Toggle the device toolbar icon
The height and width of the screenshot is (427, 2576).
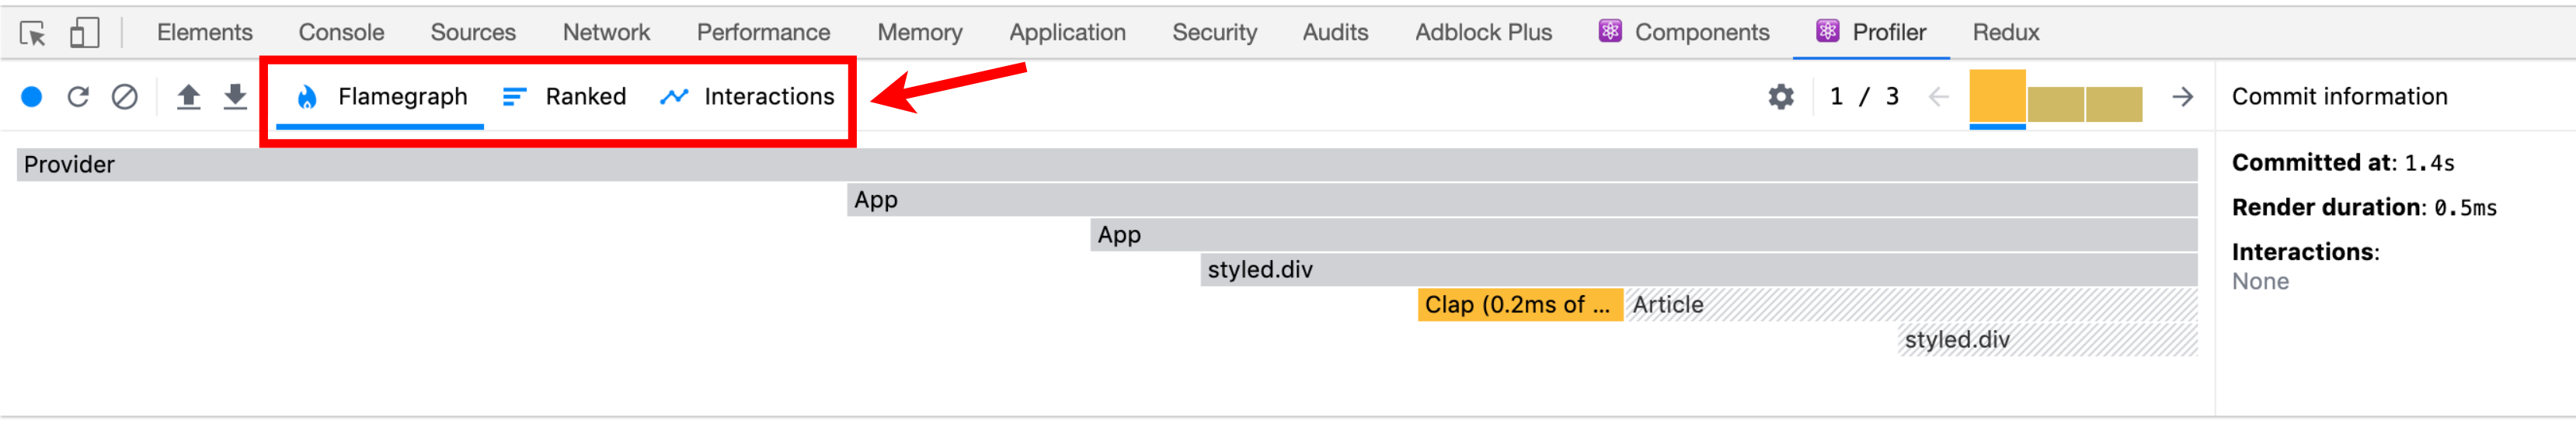84,33
